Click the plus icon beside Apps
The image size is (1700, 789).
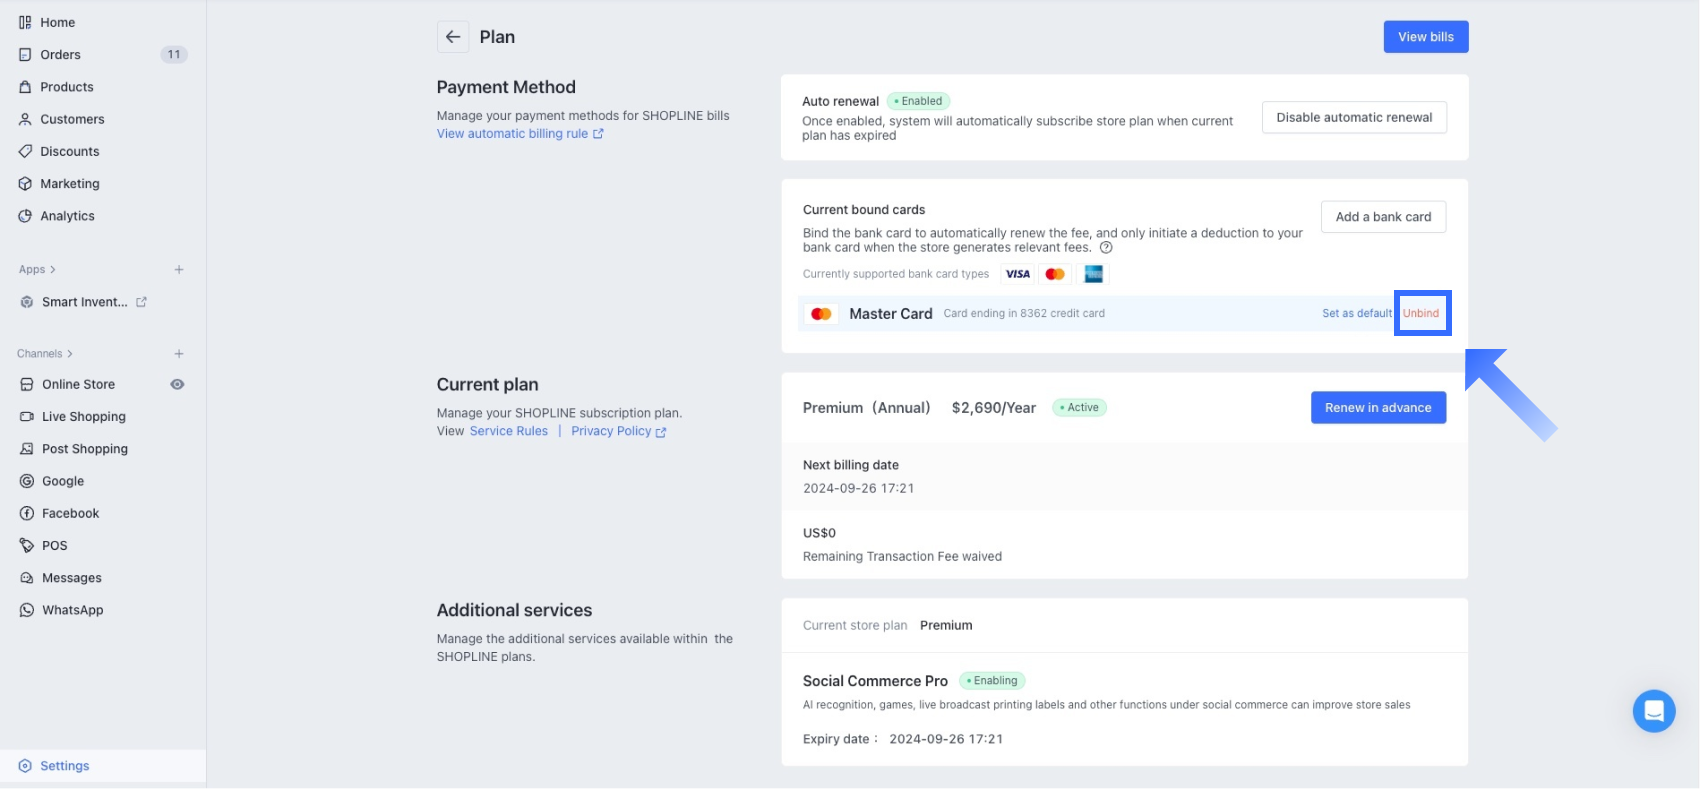[179, 270]
